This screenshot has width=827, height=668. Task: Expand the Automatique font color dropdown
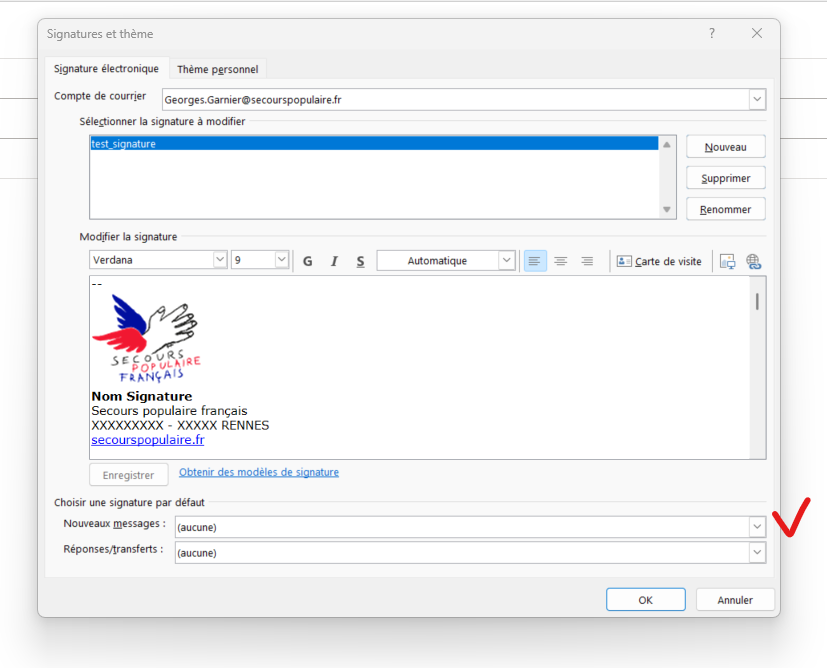506,261
